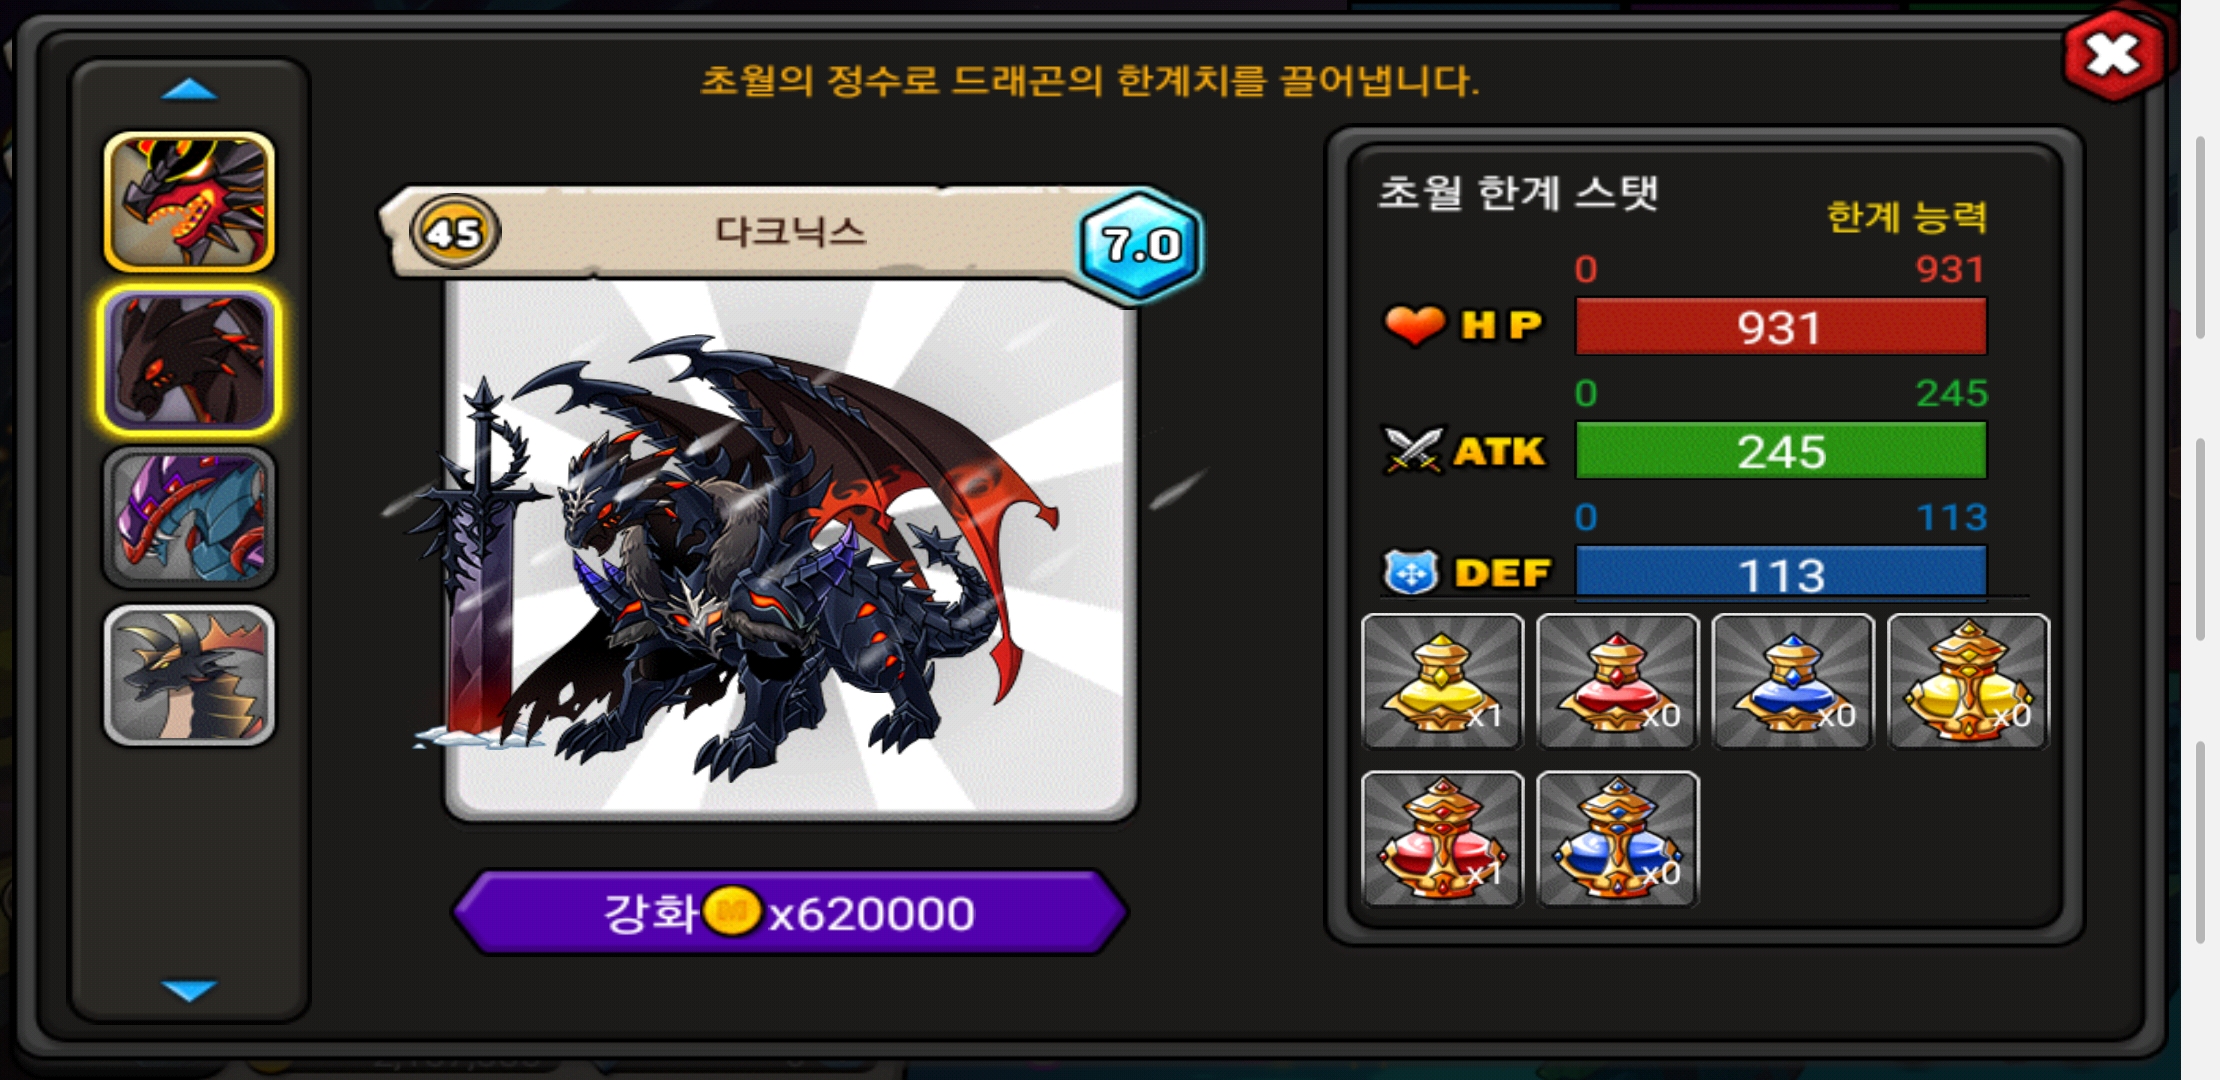This screenshot has width=2220, height=1080.
Task: Select the small blue essence potion x0
Action: [1793, 681]
